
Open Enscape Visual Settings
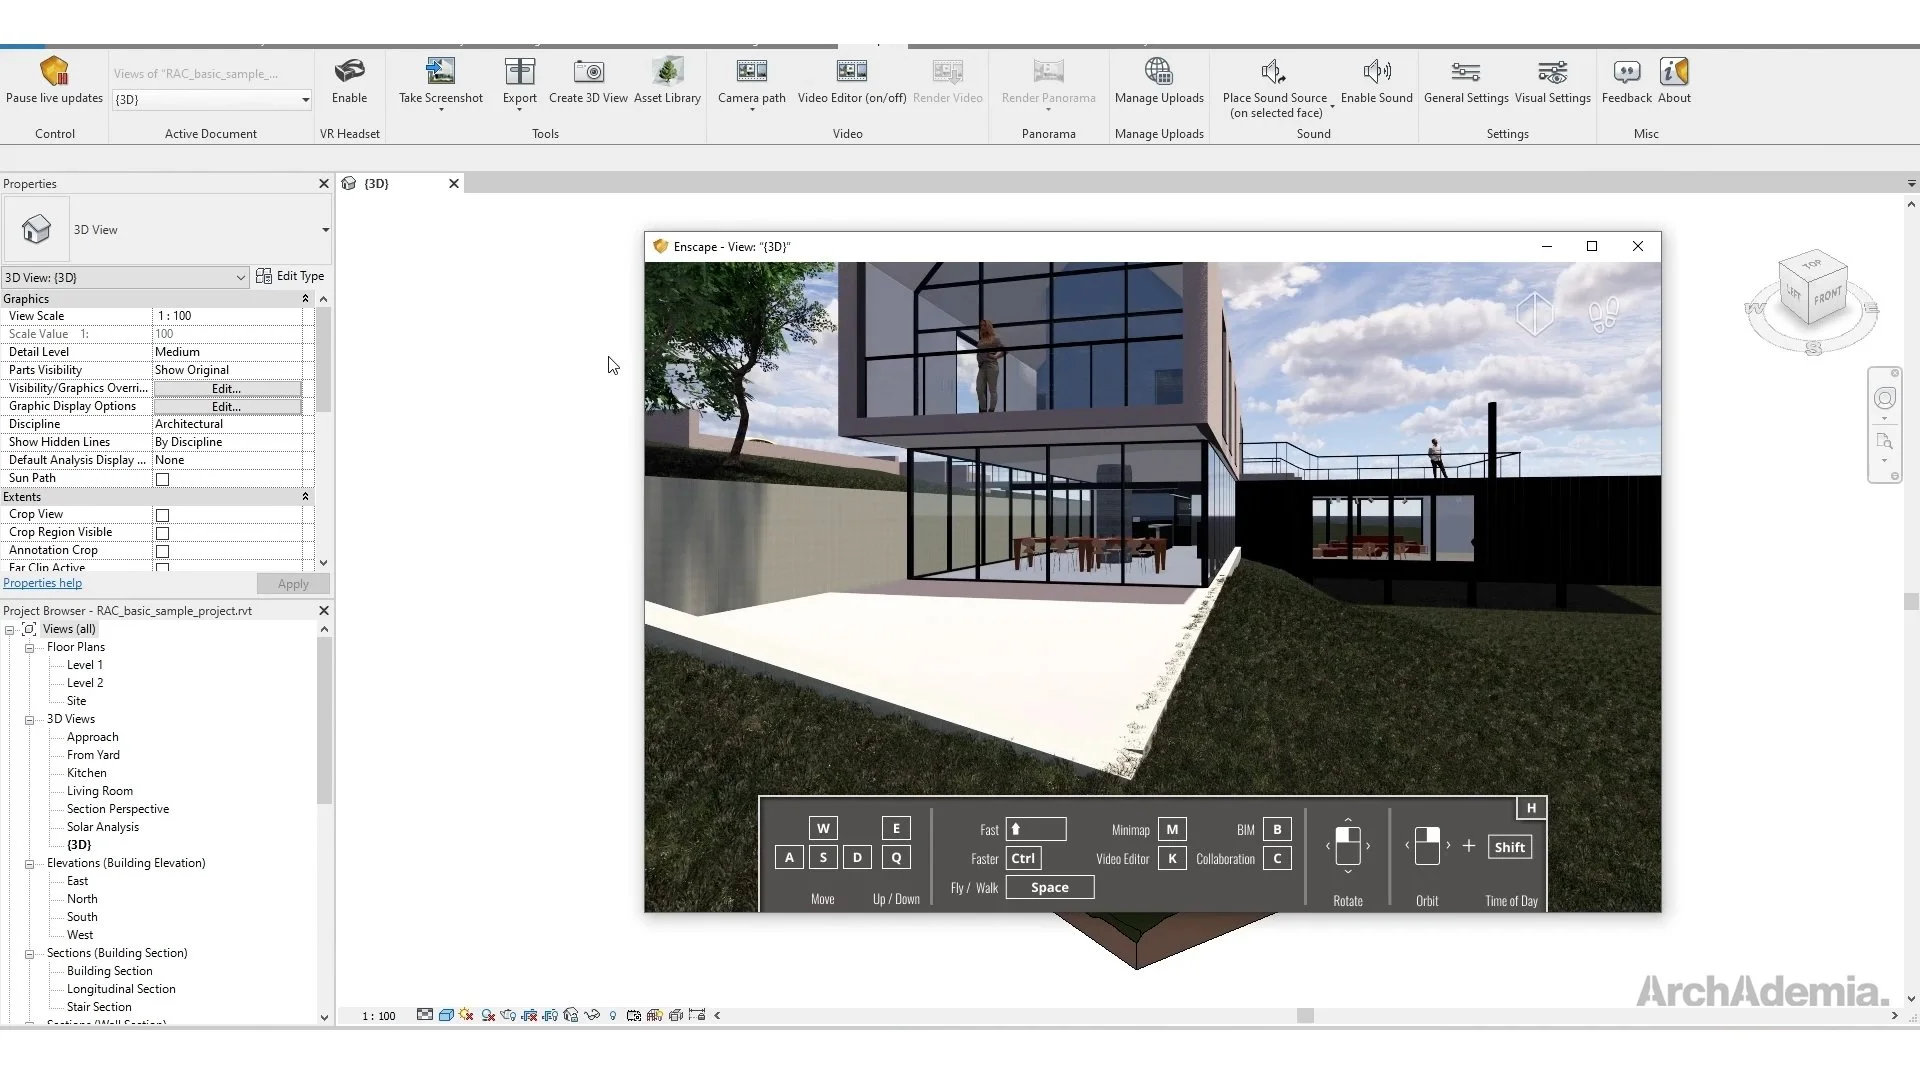pos(1552,80)
